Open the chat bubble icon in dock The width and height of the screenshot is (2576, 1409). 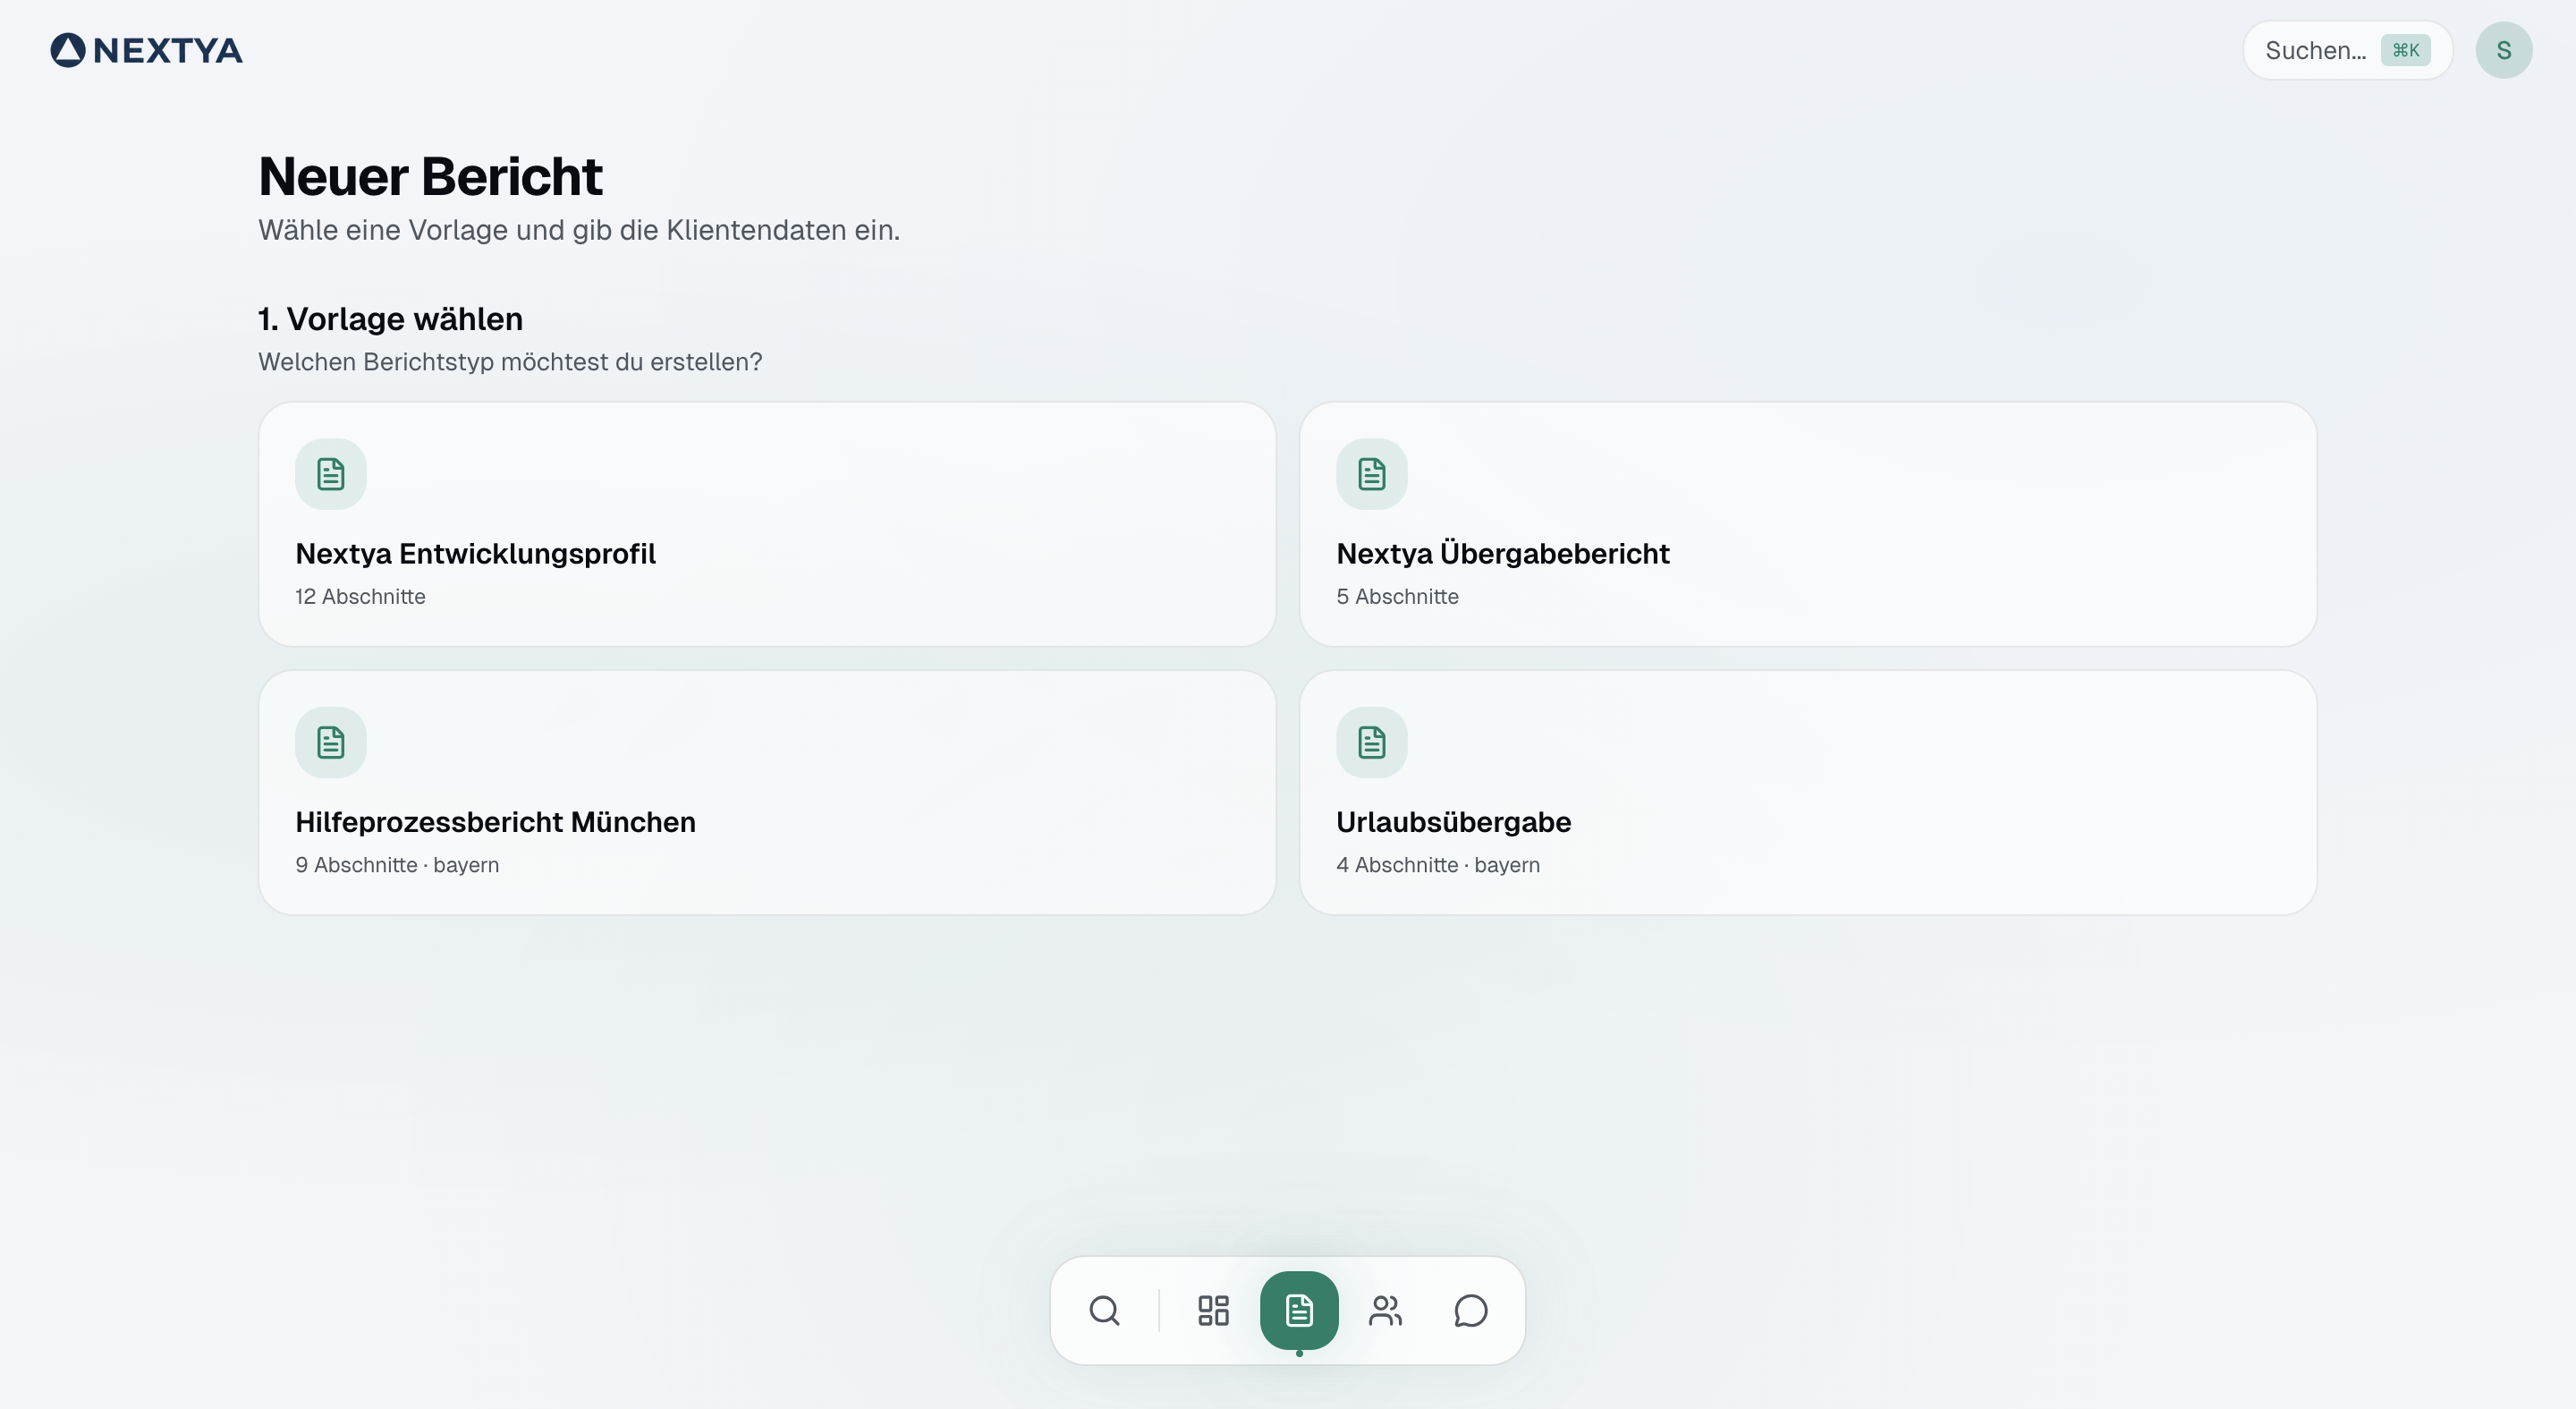coord(1470,1310)
